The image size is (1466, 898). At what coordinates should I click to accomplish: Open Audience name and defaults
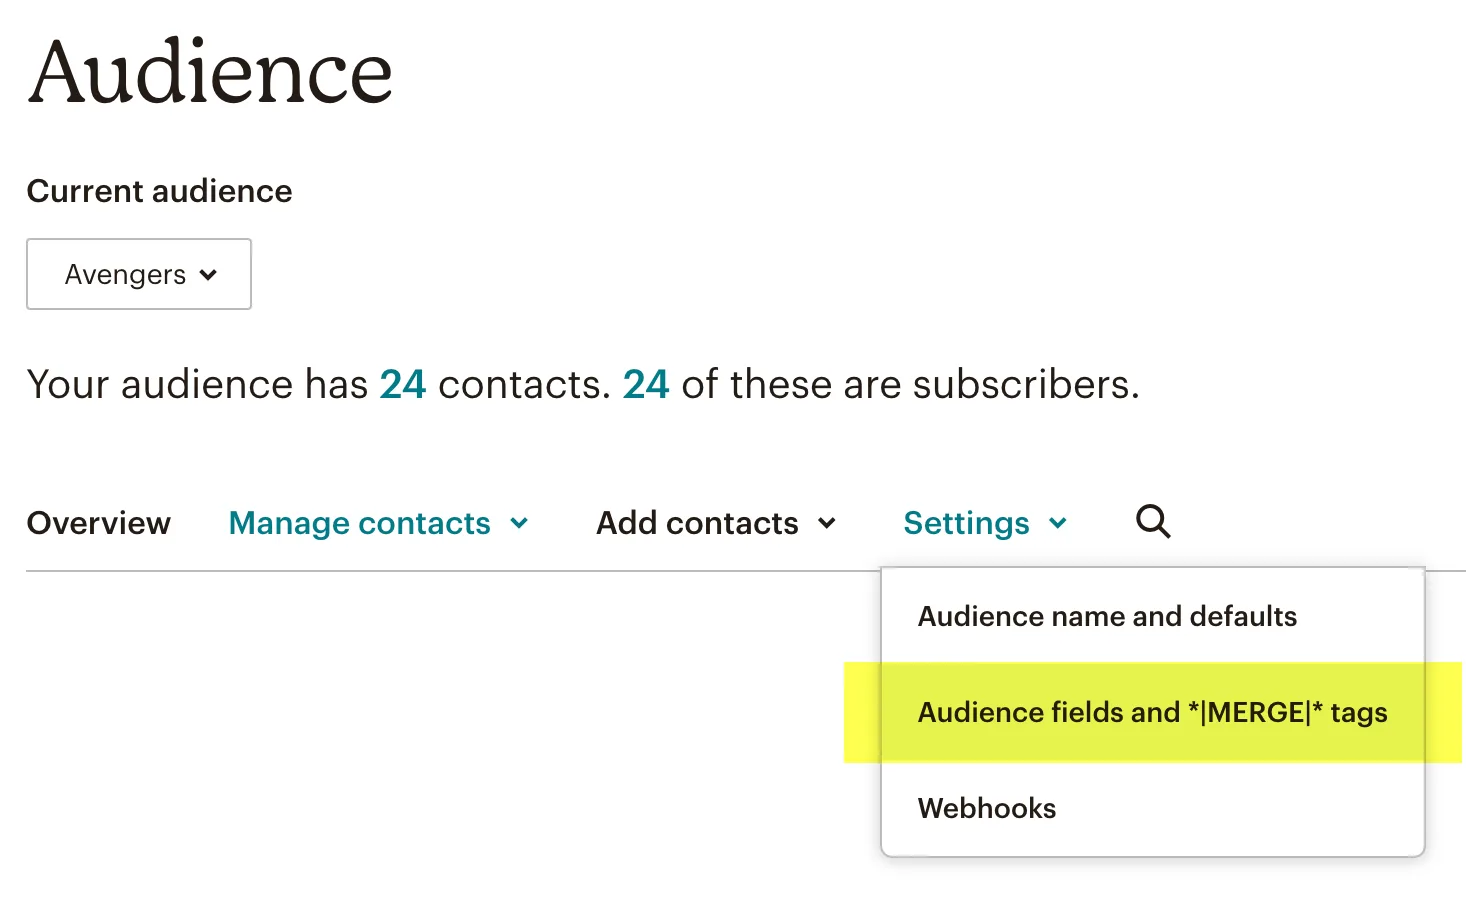coord(1107,616)
